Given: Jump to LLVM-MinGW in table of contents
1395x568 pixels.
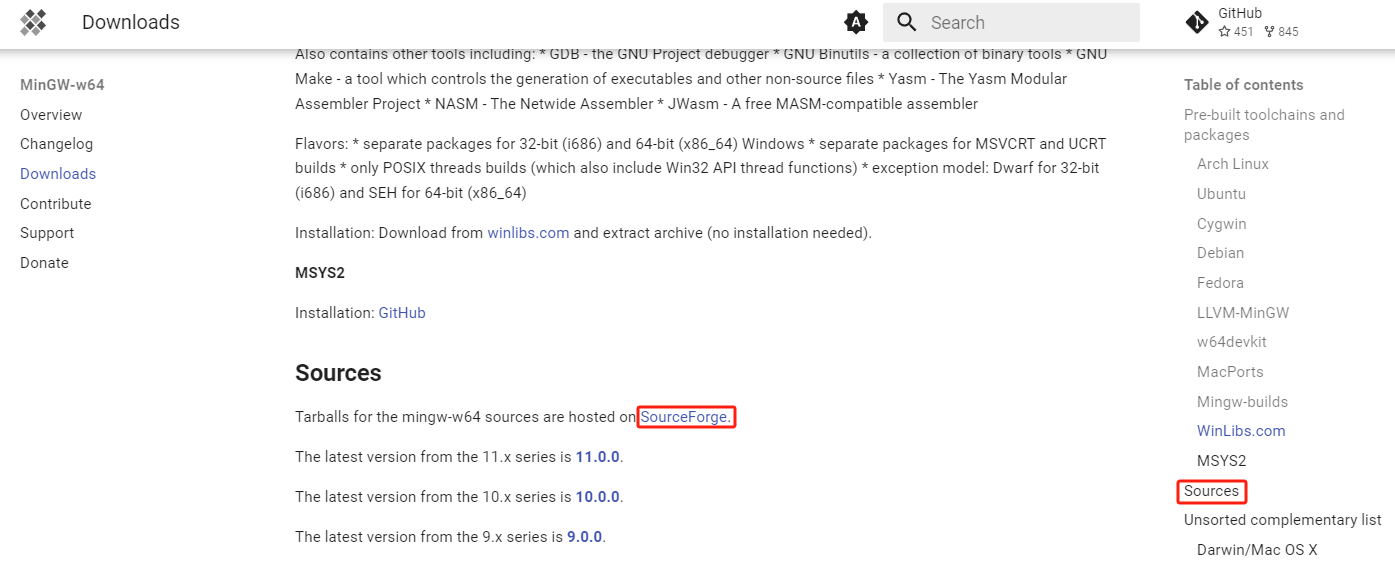Looking at the screenshot, I should click(x=1243, y=313).
